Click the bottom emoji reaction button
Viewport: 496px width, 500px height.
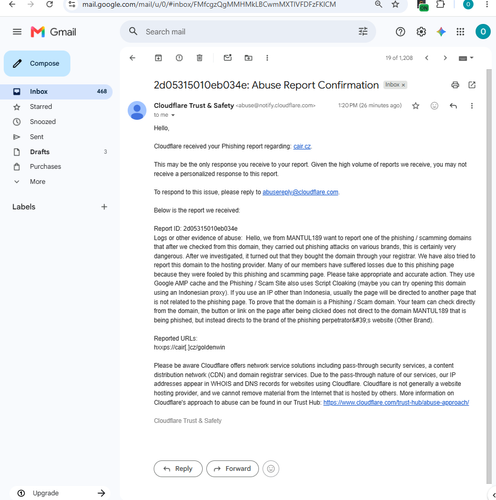pos(271,469)
